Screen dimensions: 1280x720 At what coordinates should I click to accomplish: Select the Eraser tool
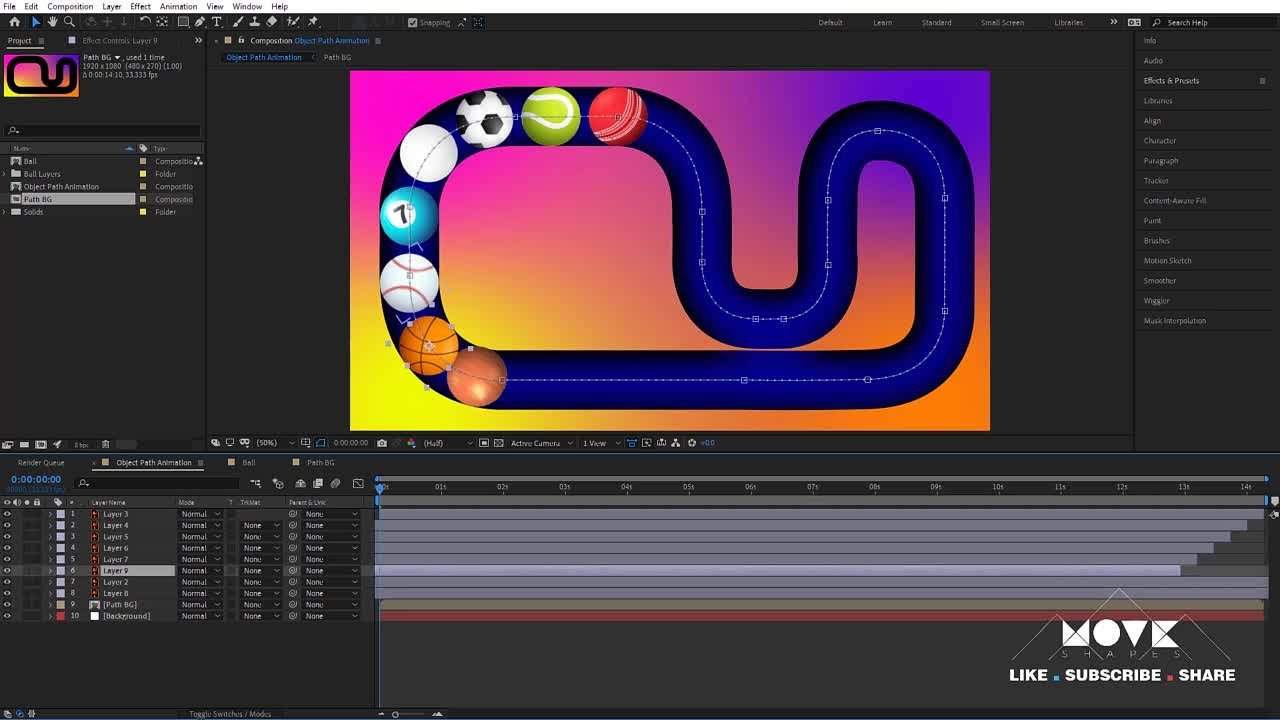tap(271, 22)
